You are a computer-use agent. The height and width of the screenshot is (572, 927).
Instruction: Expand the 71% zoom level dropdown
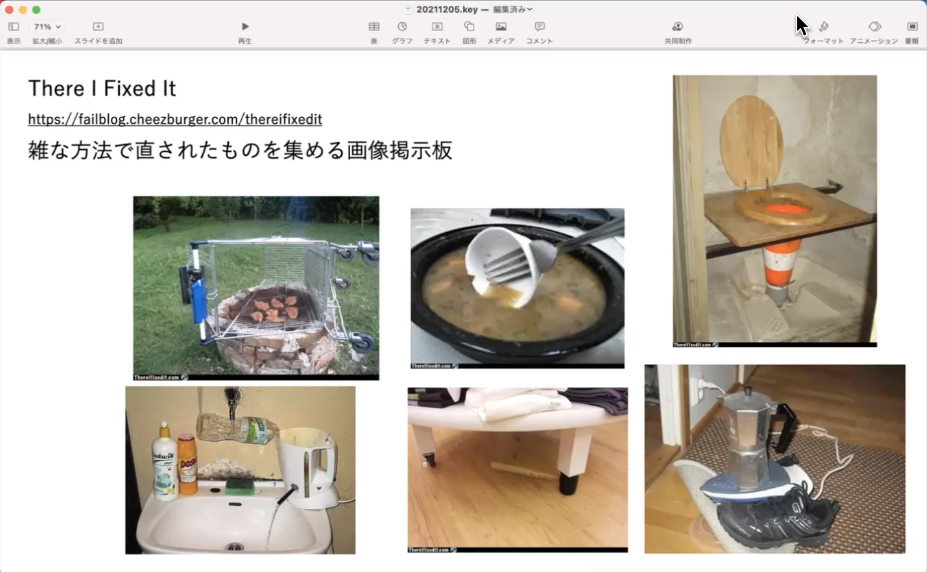coord(47,27)
